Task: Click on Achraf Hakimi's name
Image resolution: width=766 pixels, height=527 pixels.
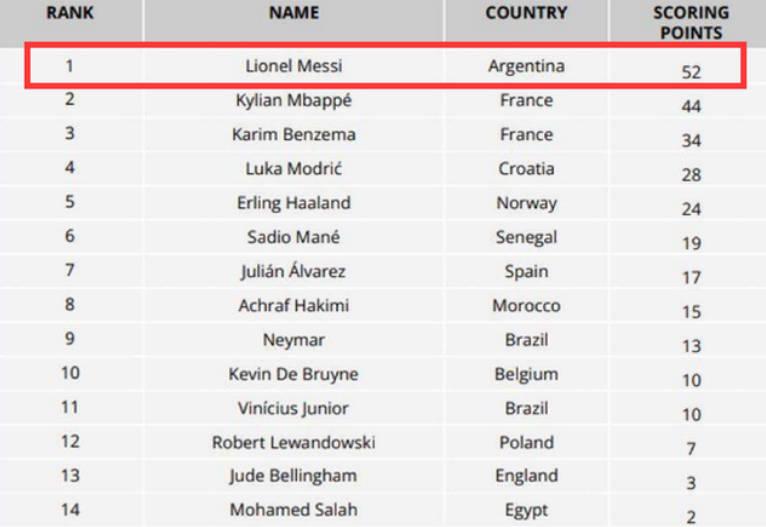Action: [x=294, y=306]
